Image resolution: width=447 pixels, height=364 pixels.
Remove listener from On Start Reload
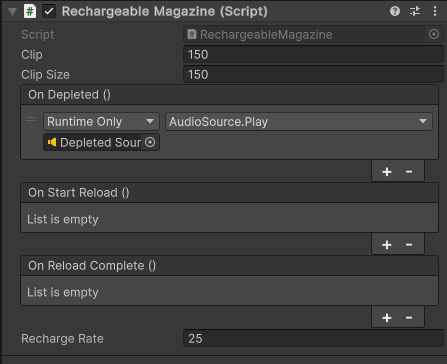409,245
